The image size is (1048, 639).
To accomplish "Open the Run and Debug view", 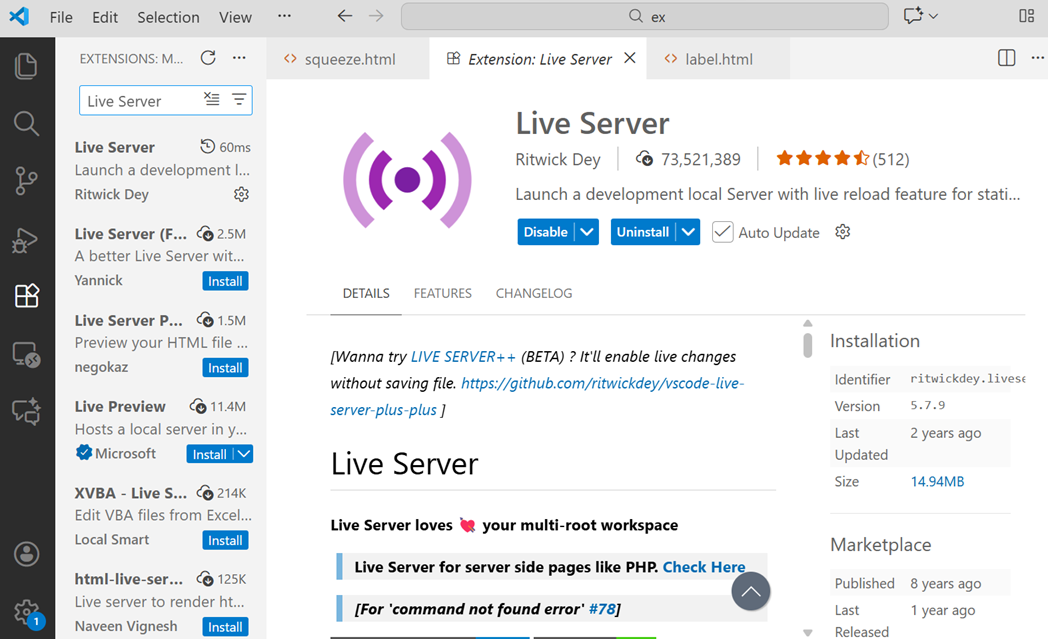I will (x=27, y=240).
